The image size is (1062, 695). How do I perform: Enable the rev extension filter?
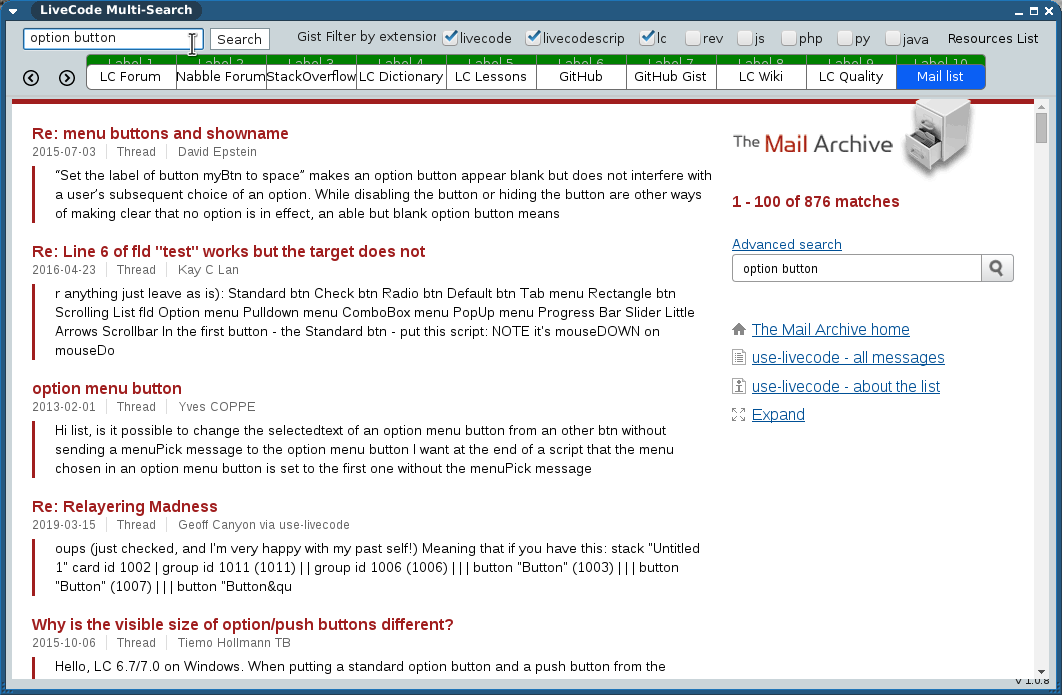(x=693, y=39)
